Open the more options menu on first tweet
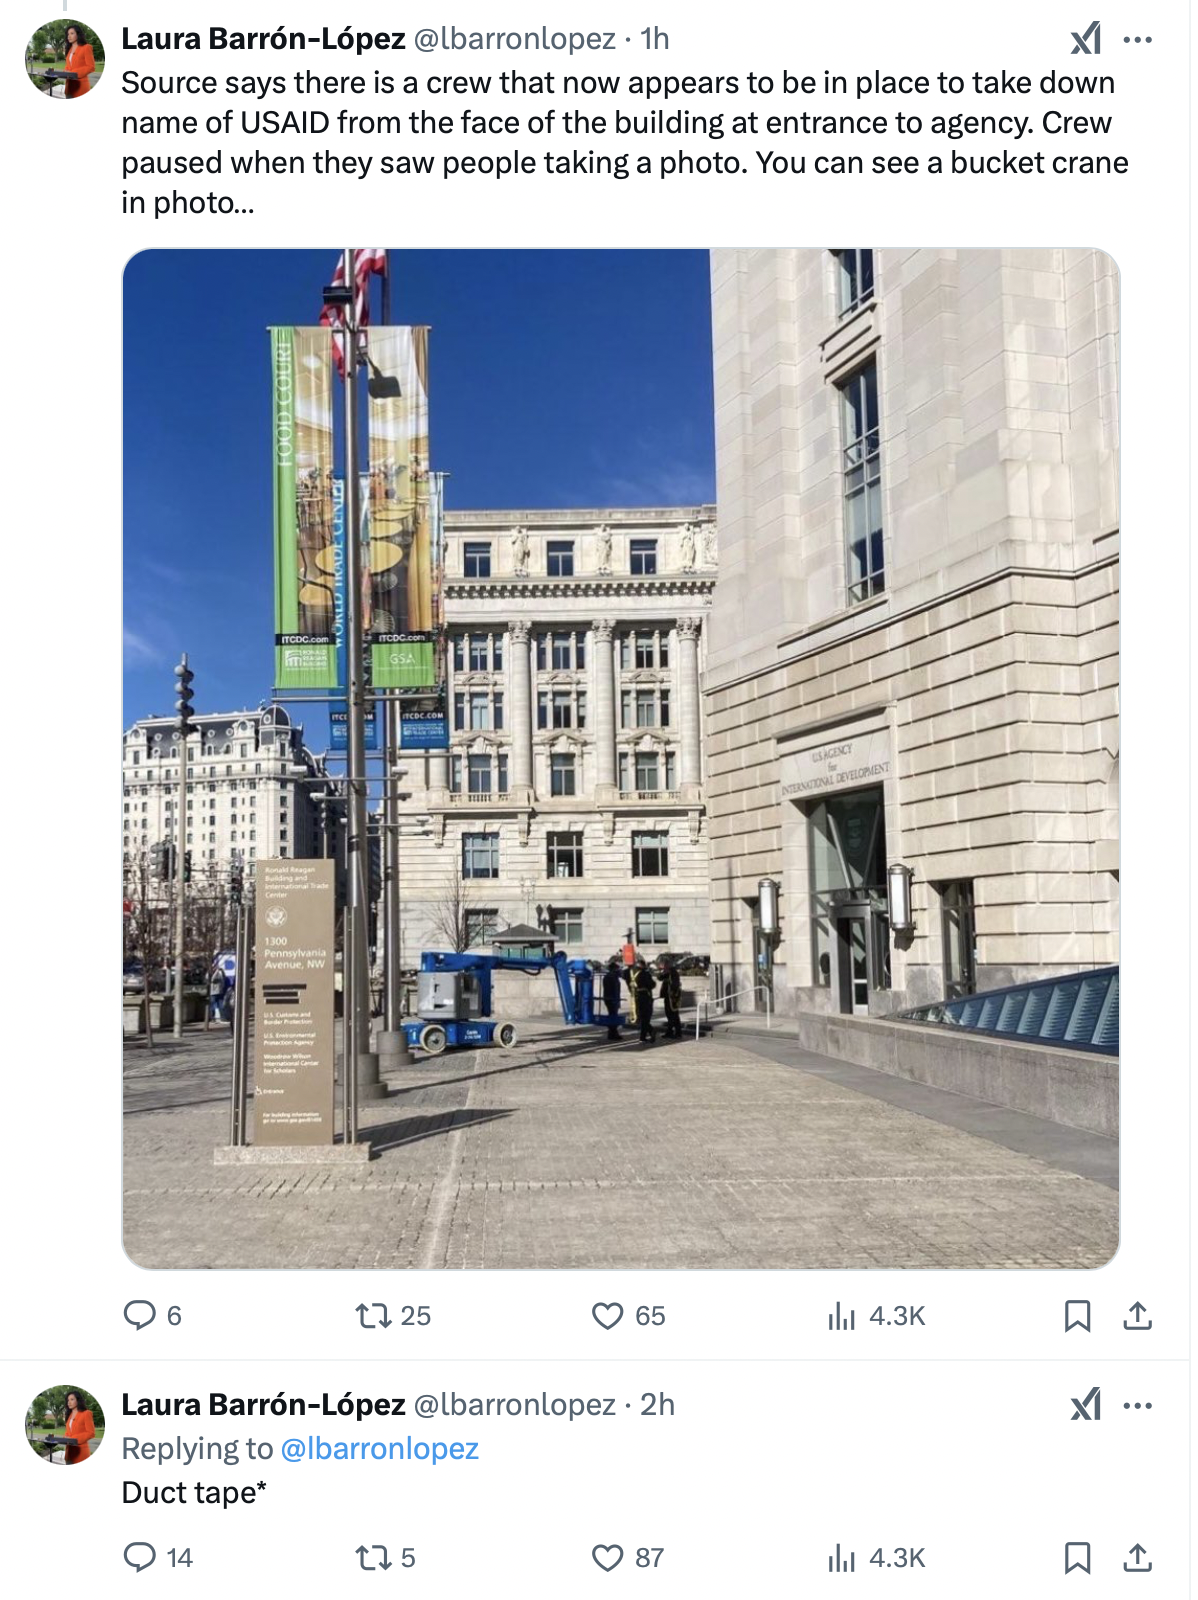Screen dimensions: 1198x1600 (x=1139, y=40)
